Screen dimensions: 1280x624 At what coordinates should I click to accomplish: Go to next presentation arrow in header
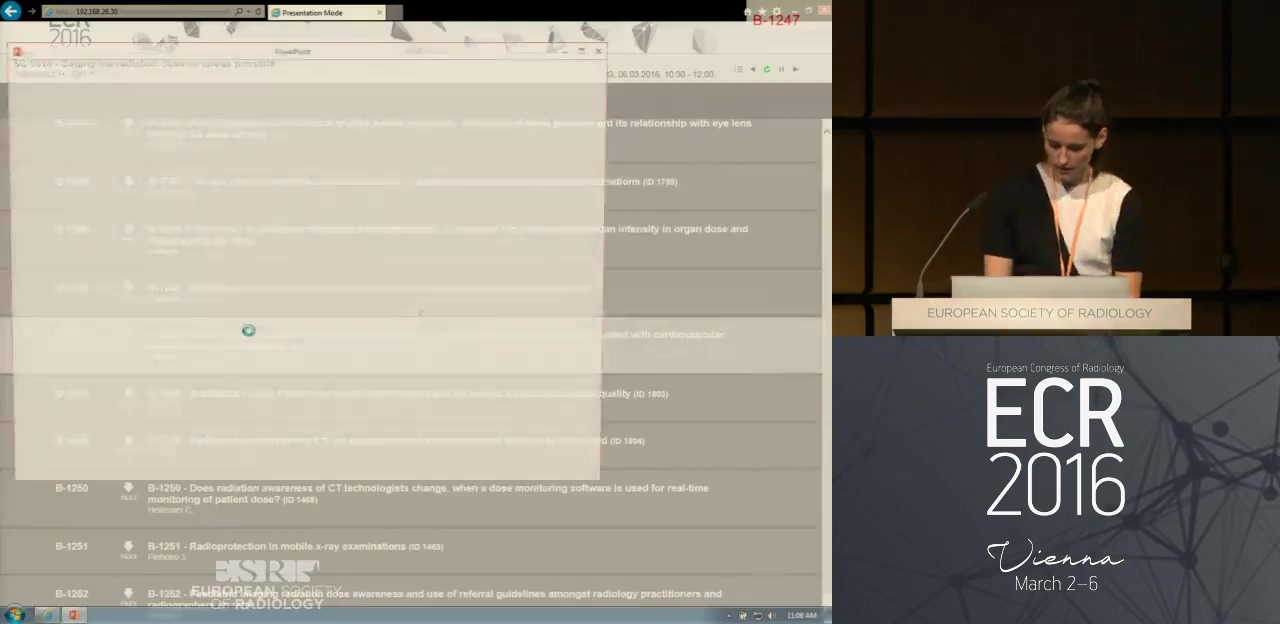click(x=795, y=69)
